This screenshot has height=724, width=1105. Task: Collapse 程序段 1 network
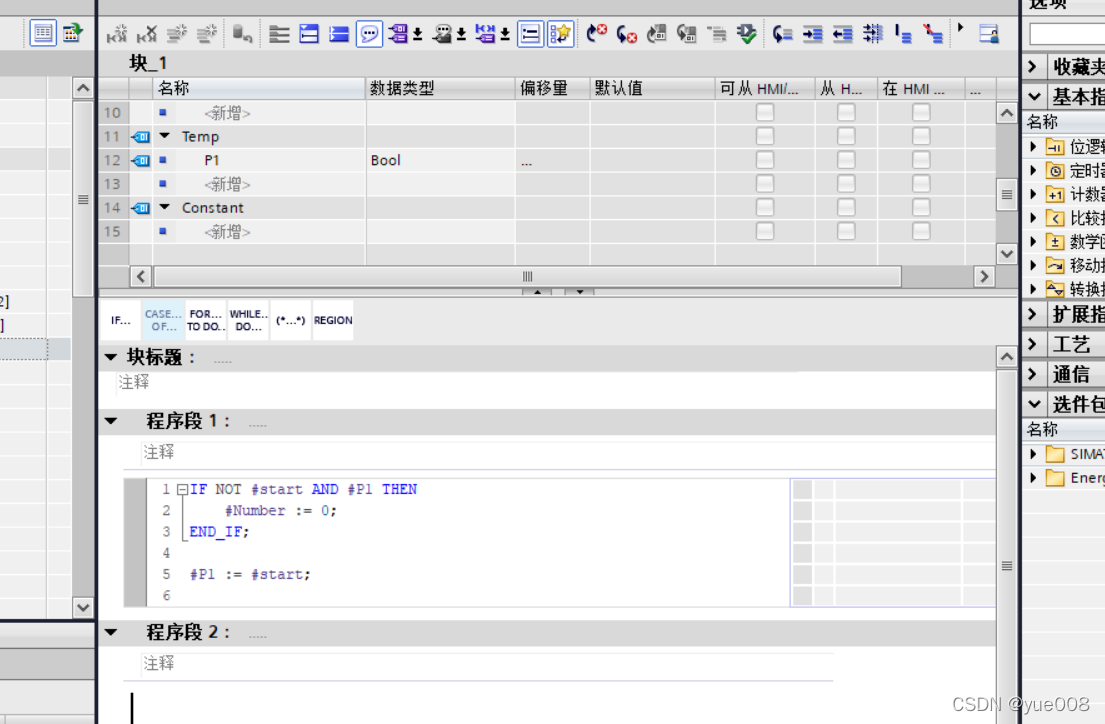[x=111, y=421]
